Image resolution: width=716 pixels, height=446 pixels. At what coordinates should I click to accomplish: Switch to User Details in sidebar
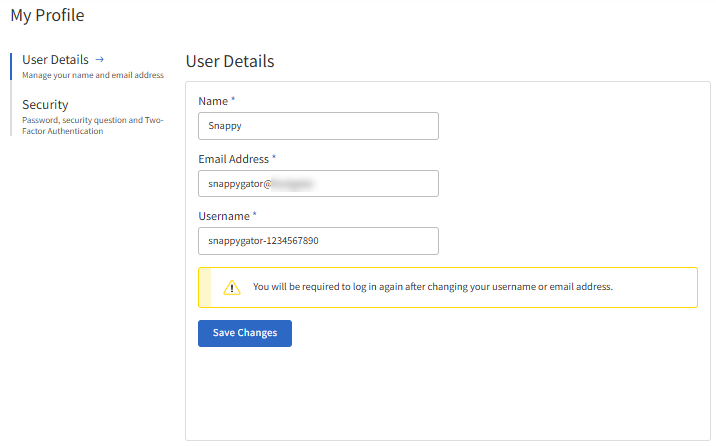[x=56, y=60]
